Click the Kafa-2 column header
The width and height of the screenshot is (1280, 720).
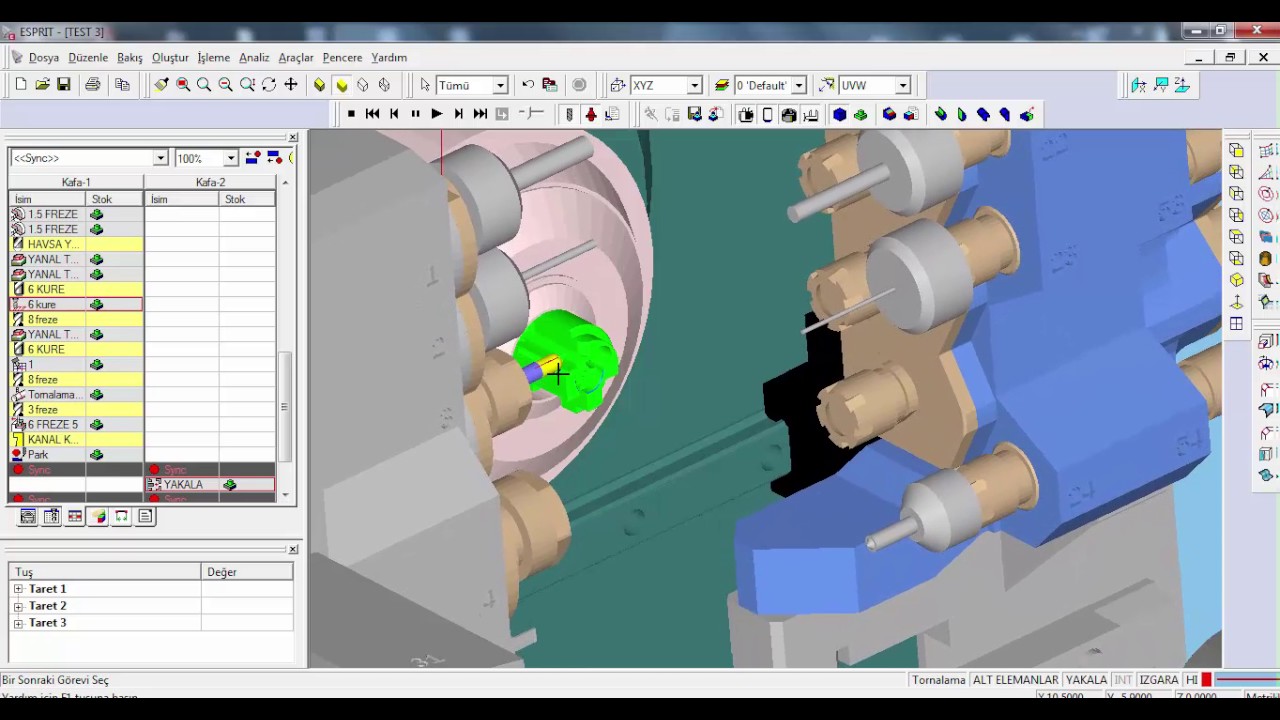210,182
